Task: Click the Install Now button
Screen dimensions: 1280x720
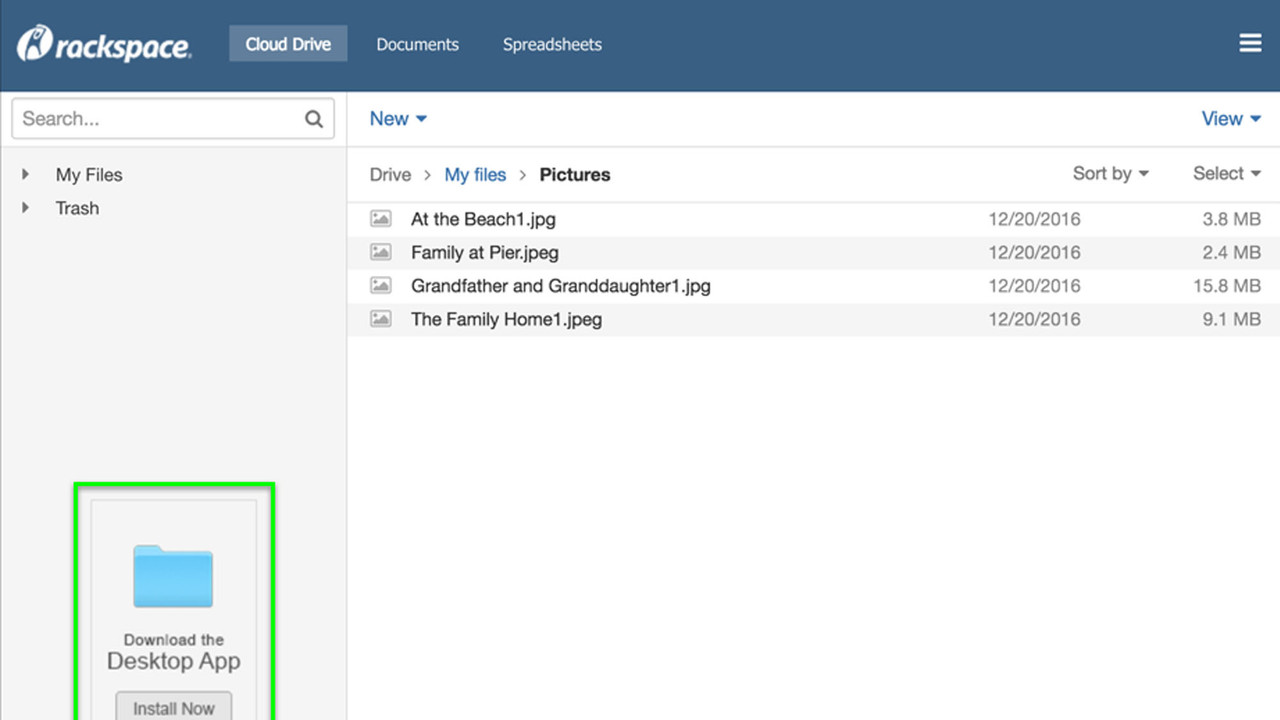Action: (x=174, y=707)
